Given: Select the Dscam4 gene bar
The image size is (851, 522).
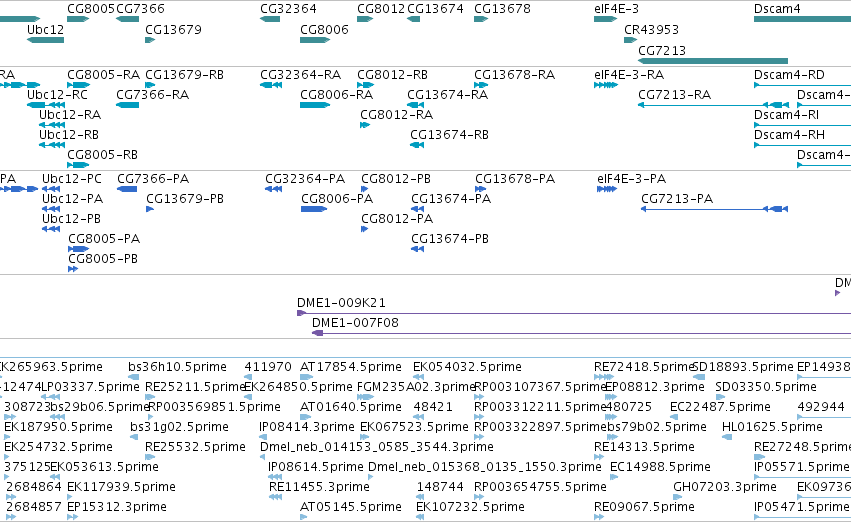Looking at the screenshot, I should pos(802,19).
